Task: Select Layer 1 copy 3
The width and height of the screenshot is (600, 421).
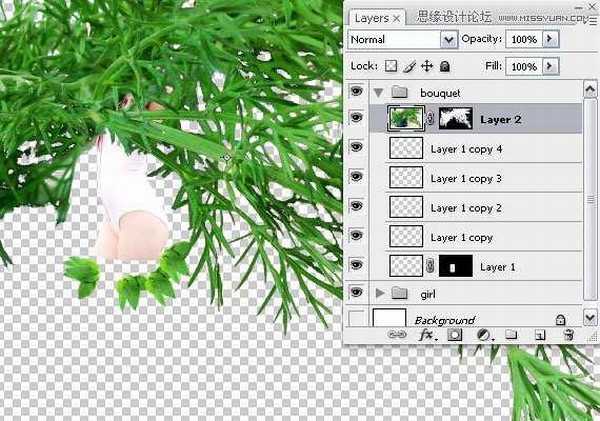Action: [465, 179]
